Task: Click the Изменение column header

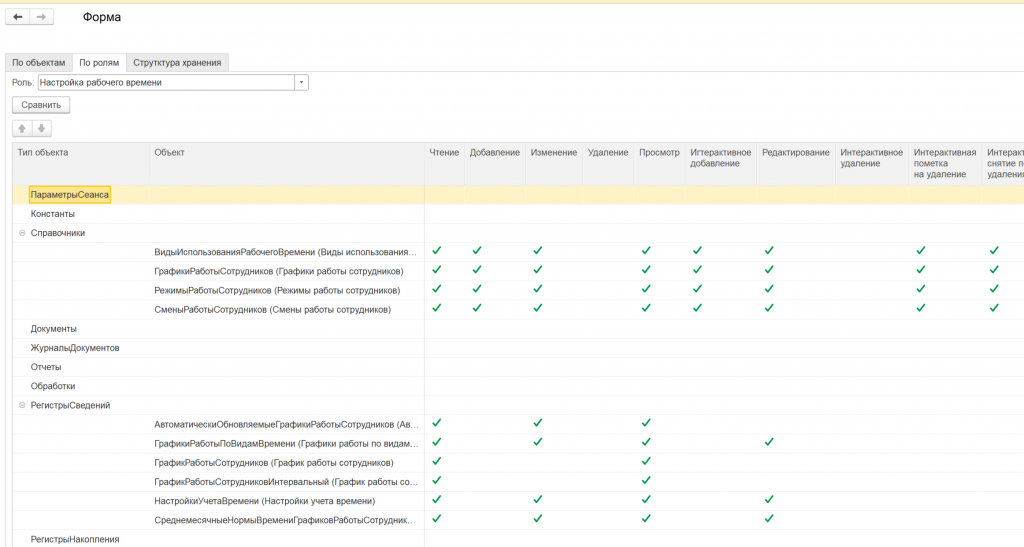Action: point(554,164)
